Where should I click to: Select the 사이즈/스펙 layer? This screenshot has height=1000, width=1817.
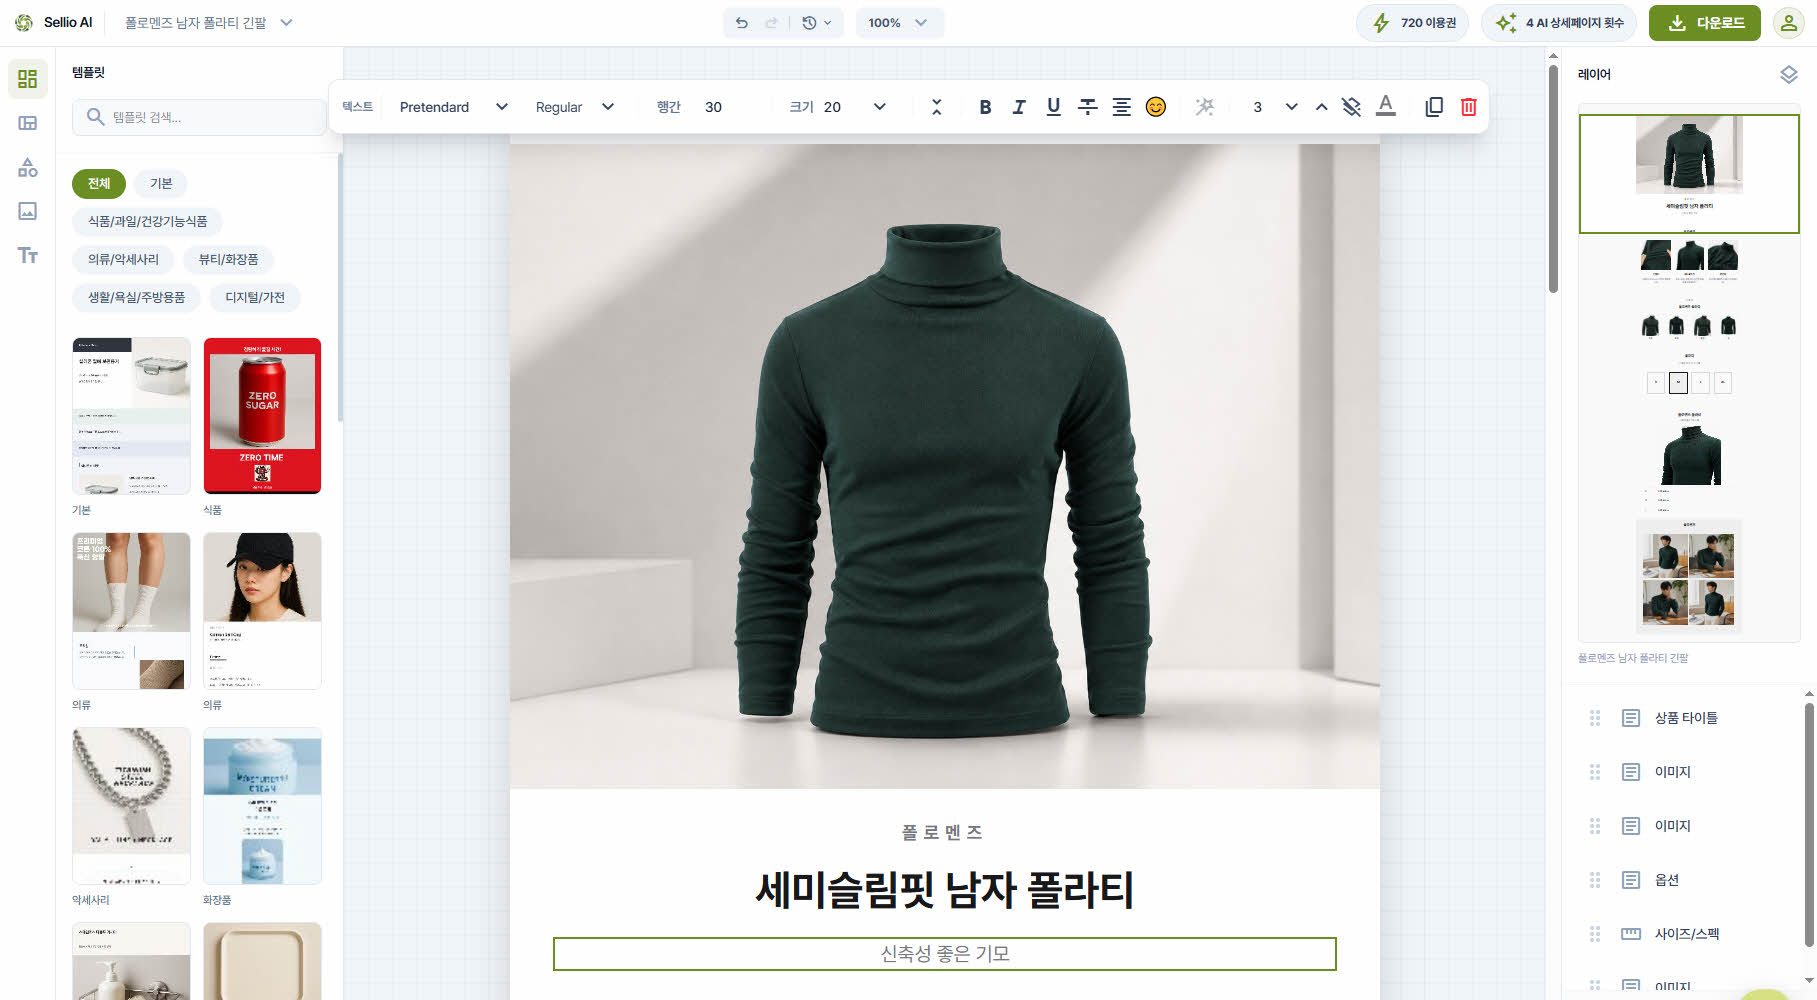(1686, 934)
